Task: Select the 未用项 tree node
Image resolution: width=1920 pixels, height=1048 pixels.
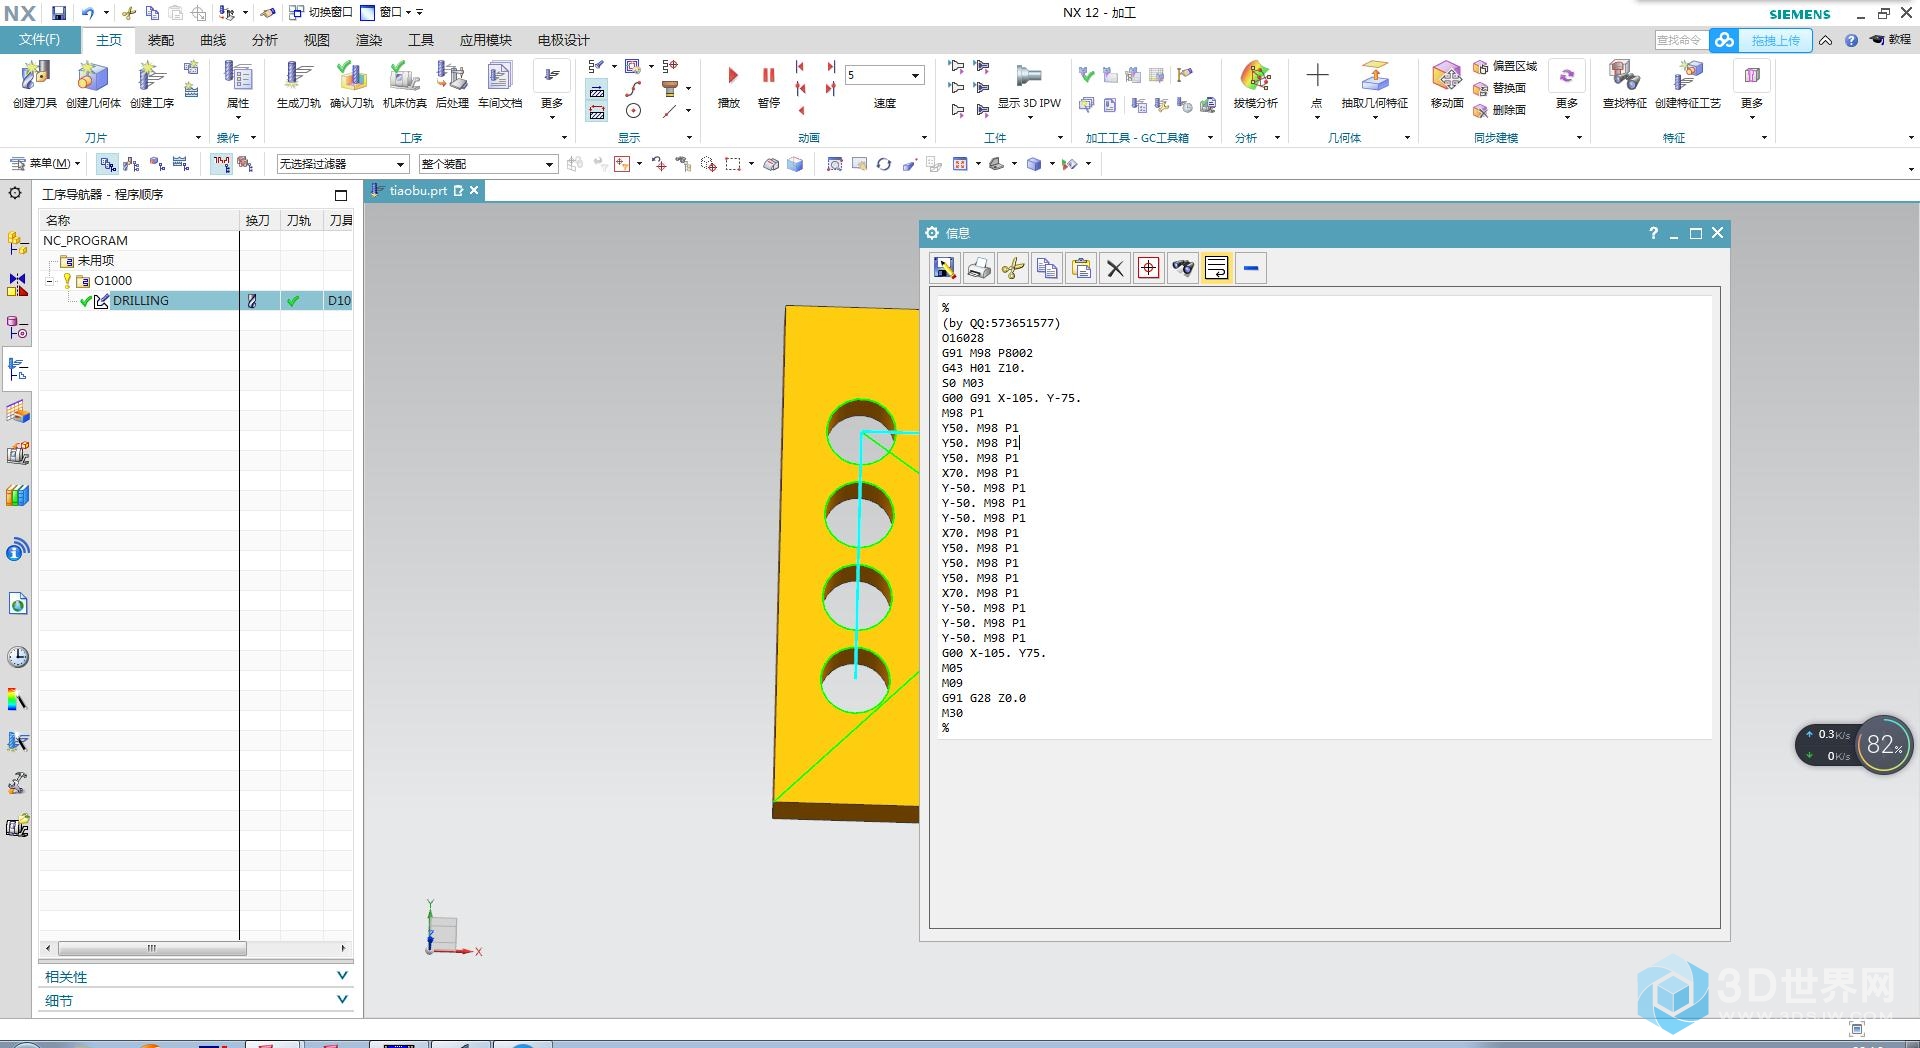Action: click(95, 261)
